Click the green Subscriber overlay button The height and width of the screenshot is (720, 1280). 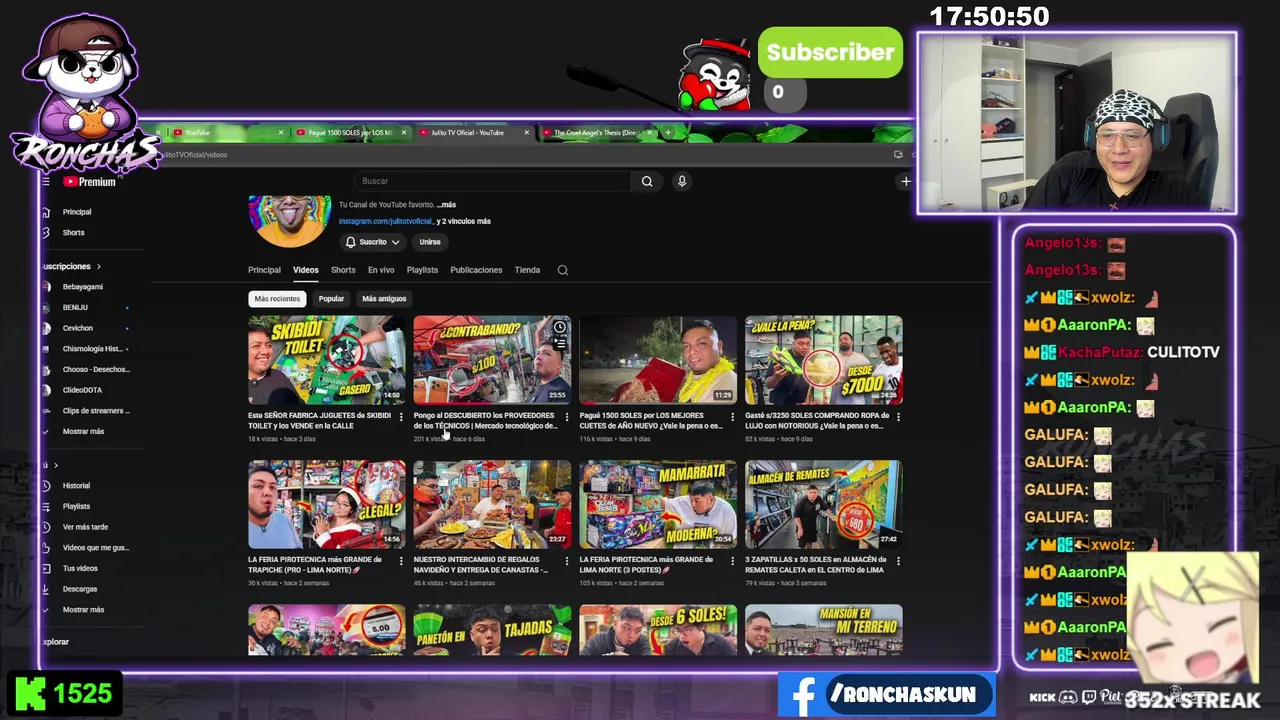tap(830, 53)
